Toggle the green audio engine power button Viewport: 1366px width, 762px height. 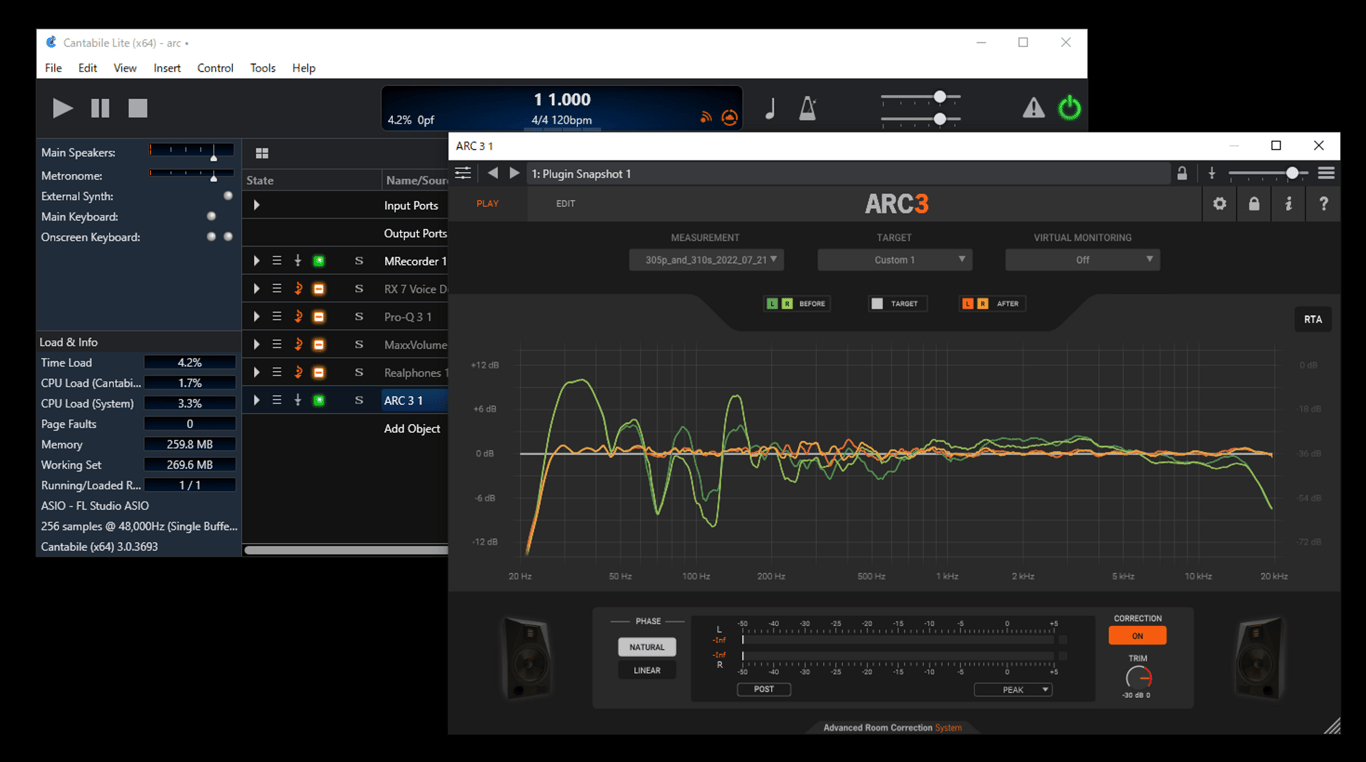[1069, 107]
